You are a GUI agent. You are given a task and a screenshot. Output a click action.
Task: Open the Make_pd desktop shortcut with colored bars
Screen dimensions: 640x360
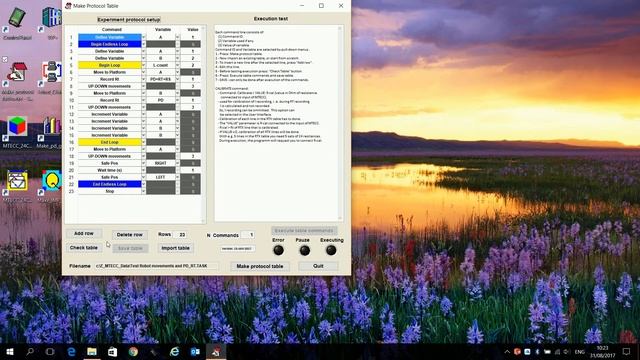(x=50, y=131)
